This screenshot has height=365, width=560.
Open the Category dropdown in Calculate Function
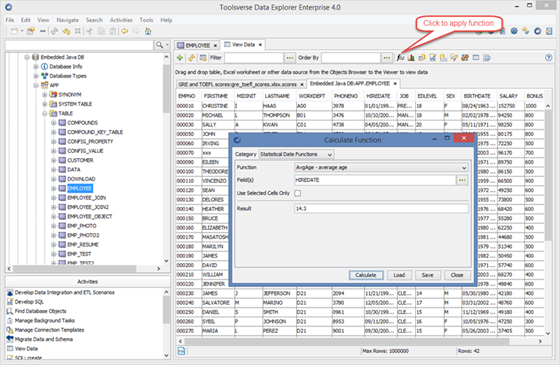coord(296,154)
